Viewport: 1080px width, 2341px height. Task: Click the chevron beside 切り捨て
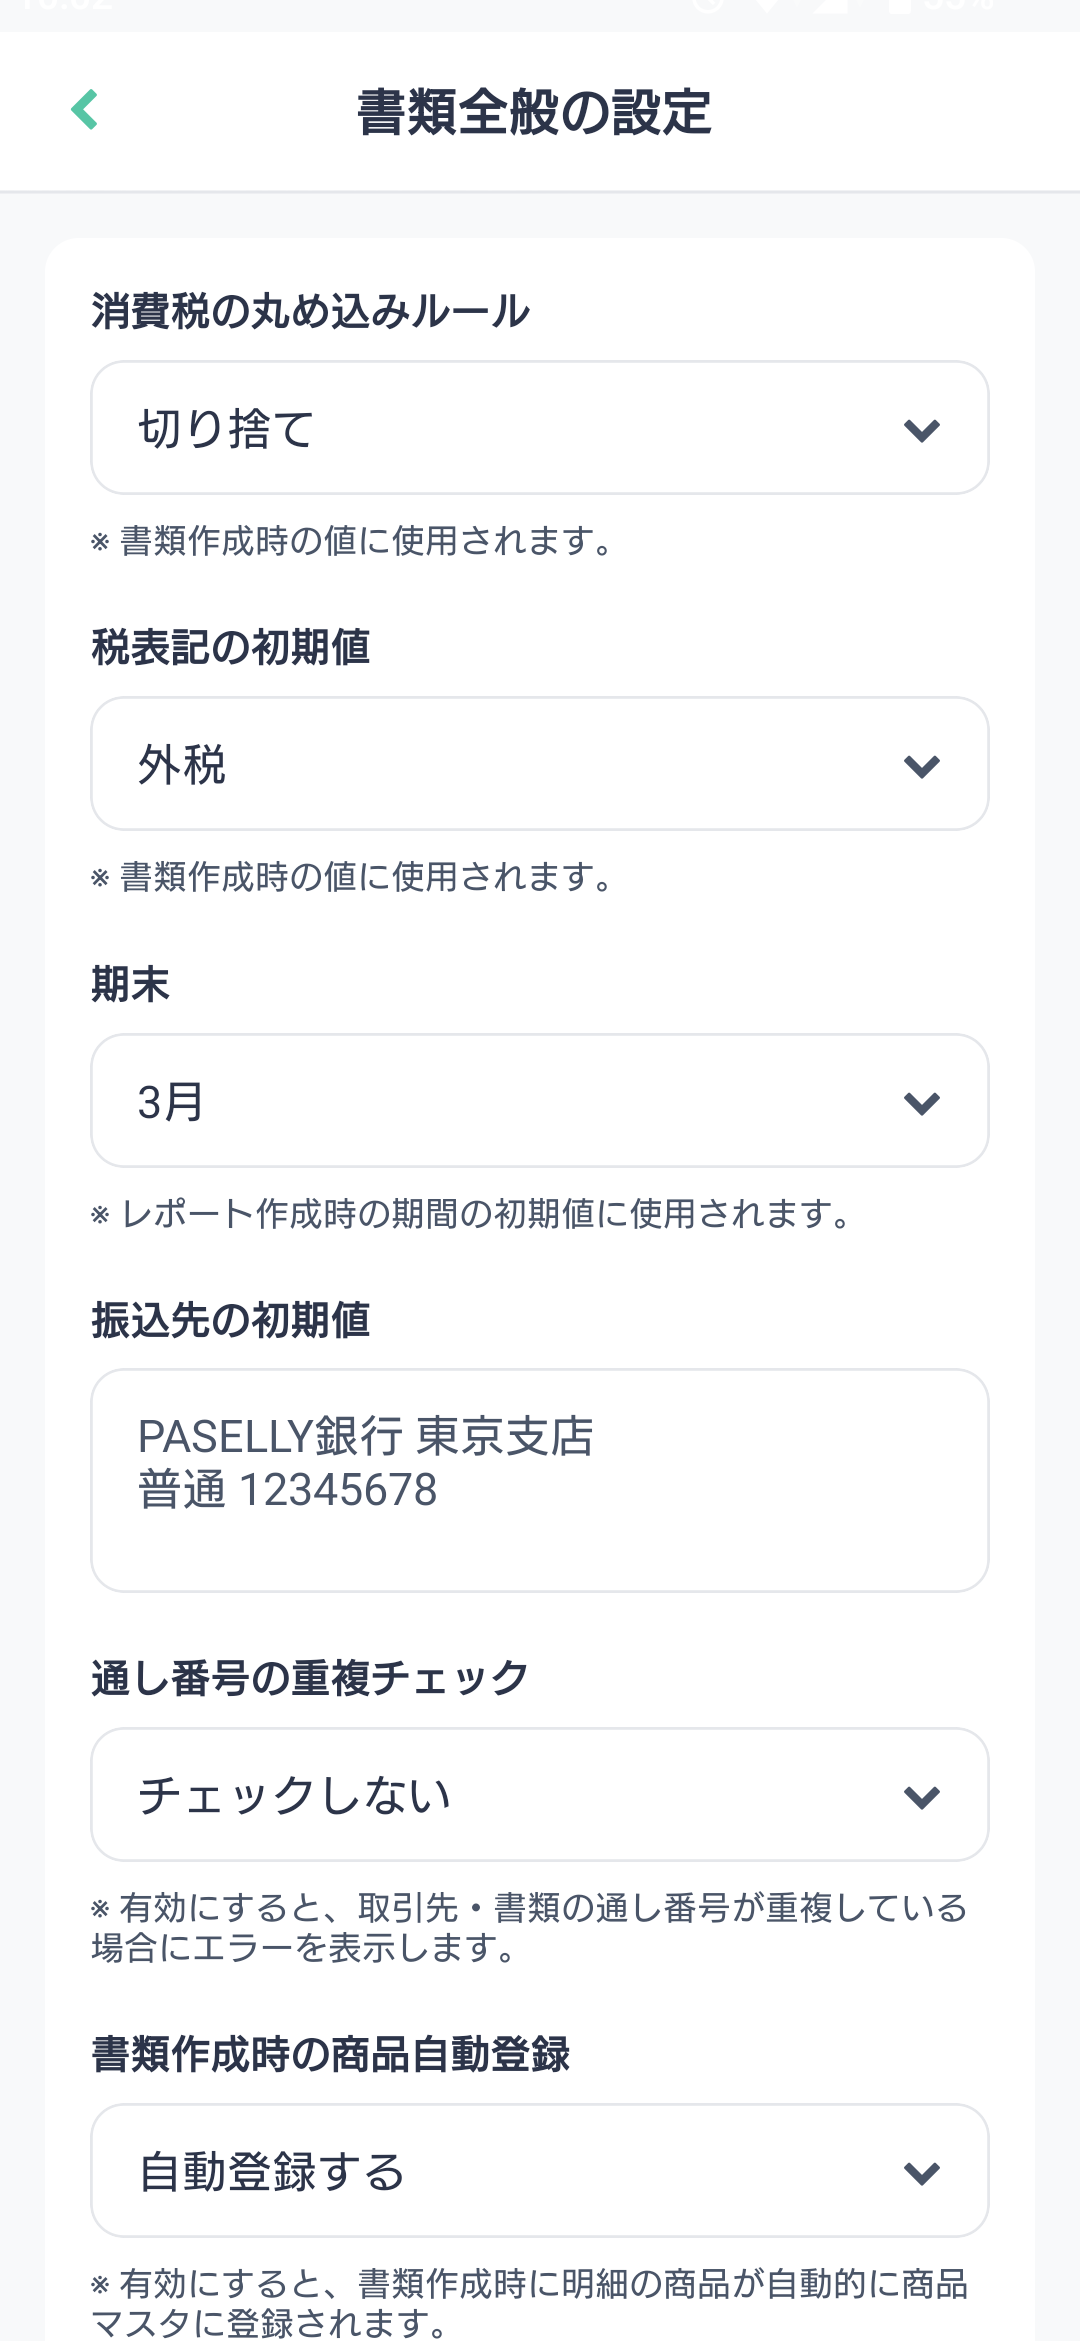tap(921, 430)
